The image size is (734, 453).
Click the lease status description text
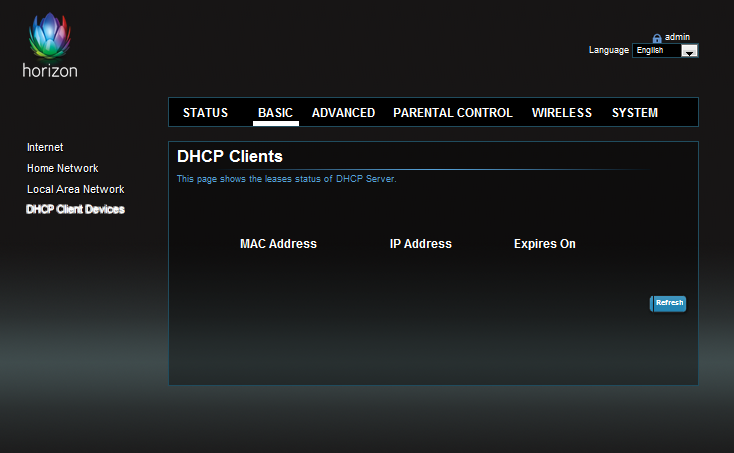[x=286, y=179]
